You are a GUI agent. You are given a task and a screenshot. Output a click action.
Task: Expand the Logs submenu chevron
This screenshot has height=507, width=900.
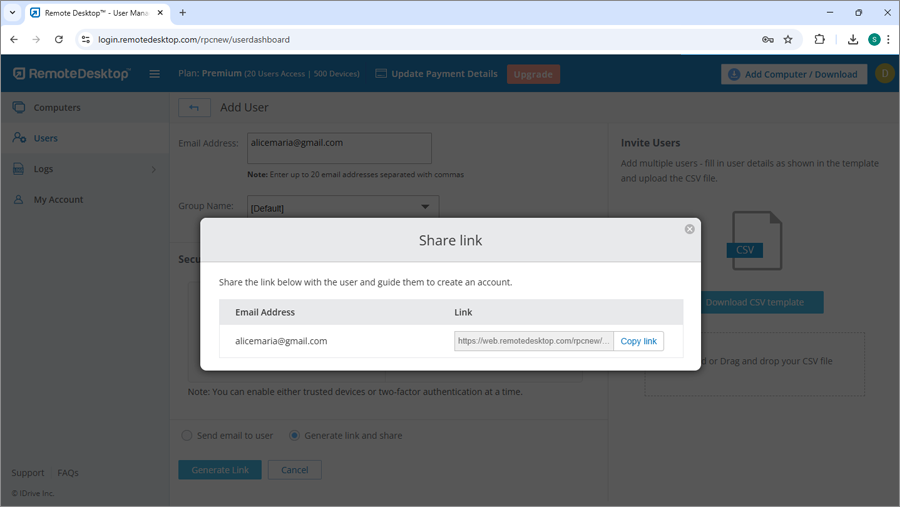(153, 169)
